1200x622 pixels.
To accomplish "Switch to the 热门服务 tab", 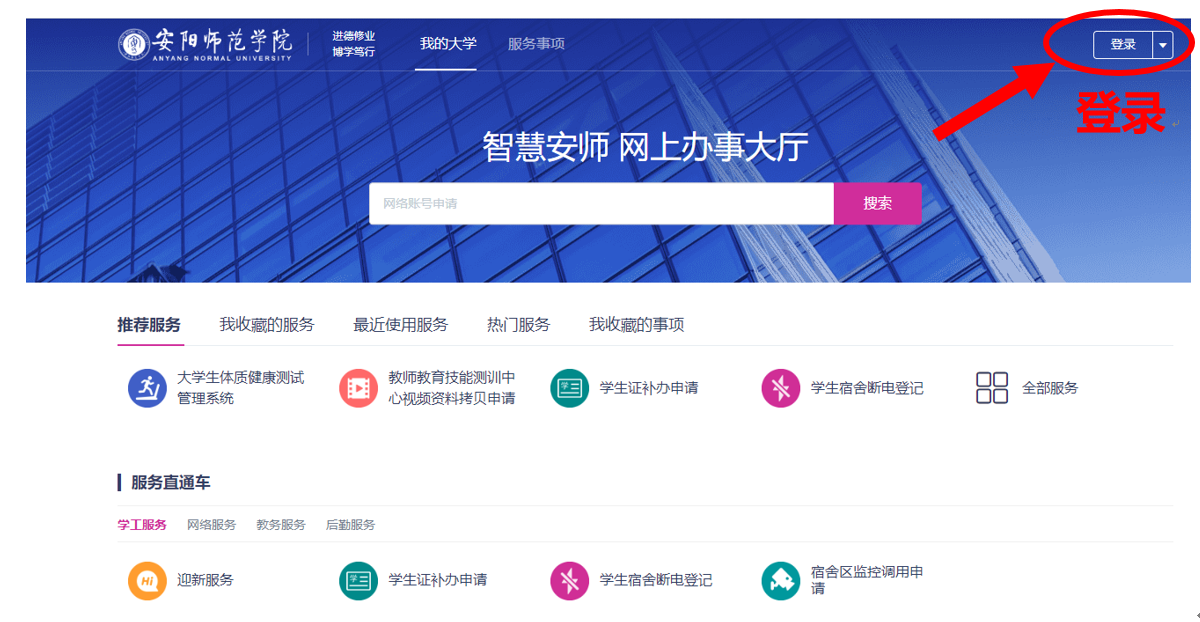I will (518, 325).
